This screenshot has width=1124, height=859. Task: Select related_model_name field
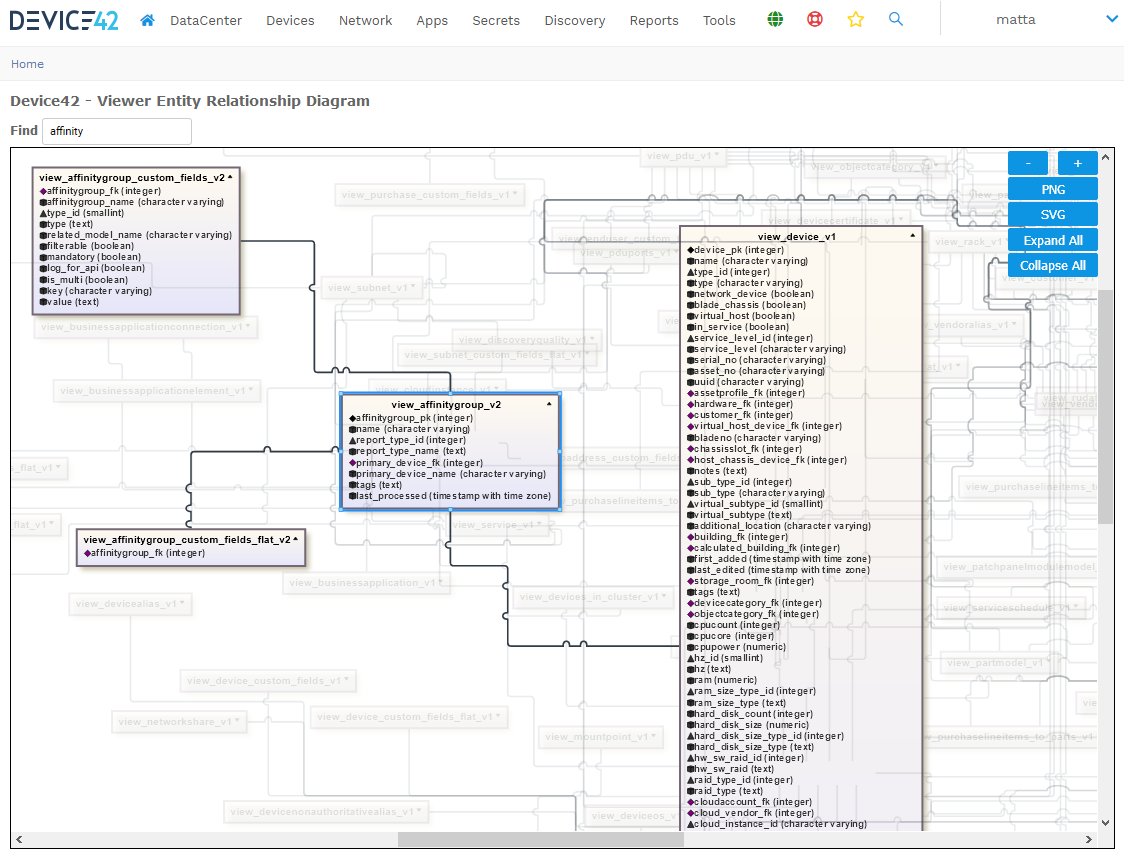[x=135, y=234]
